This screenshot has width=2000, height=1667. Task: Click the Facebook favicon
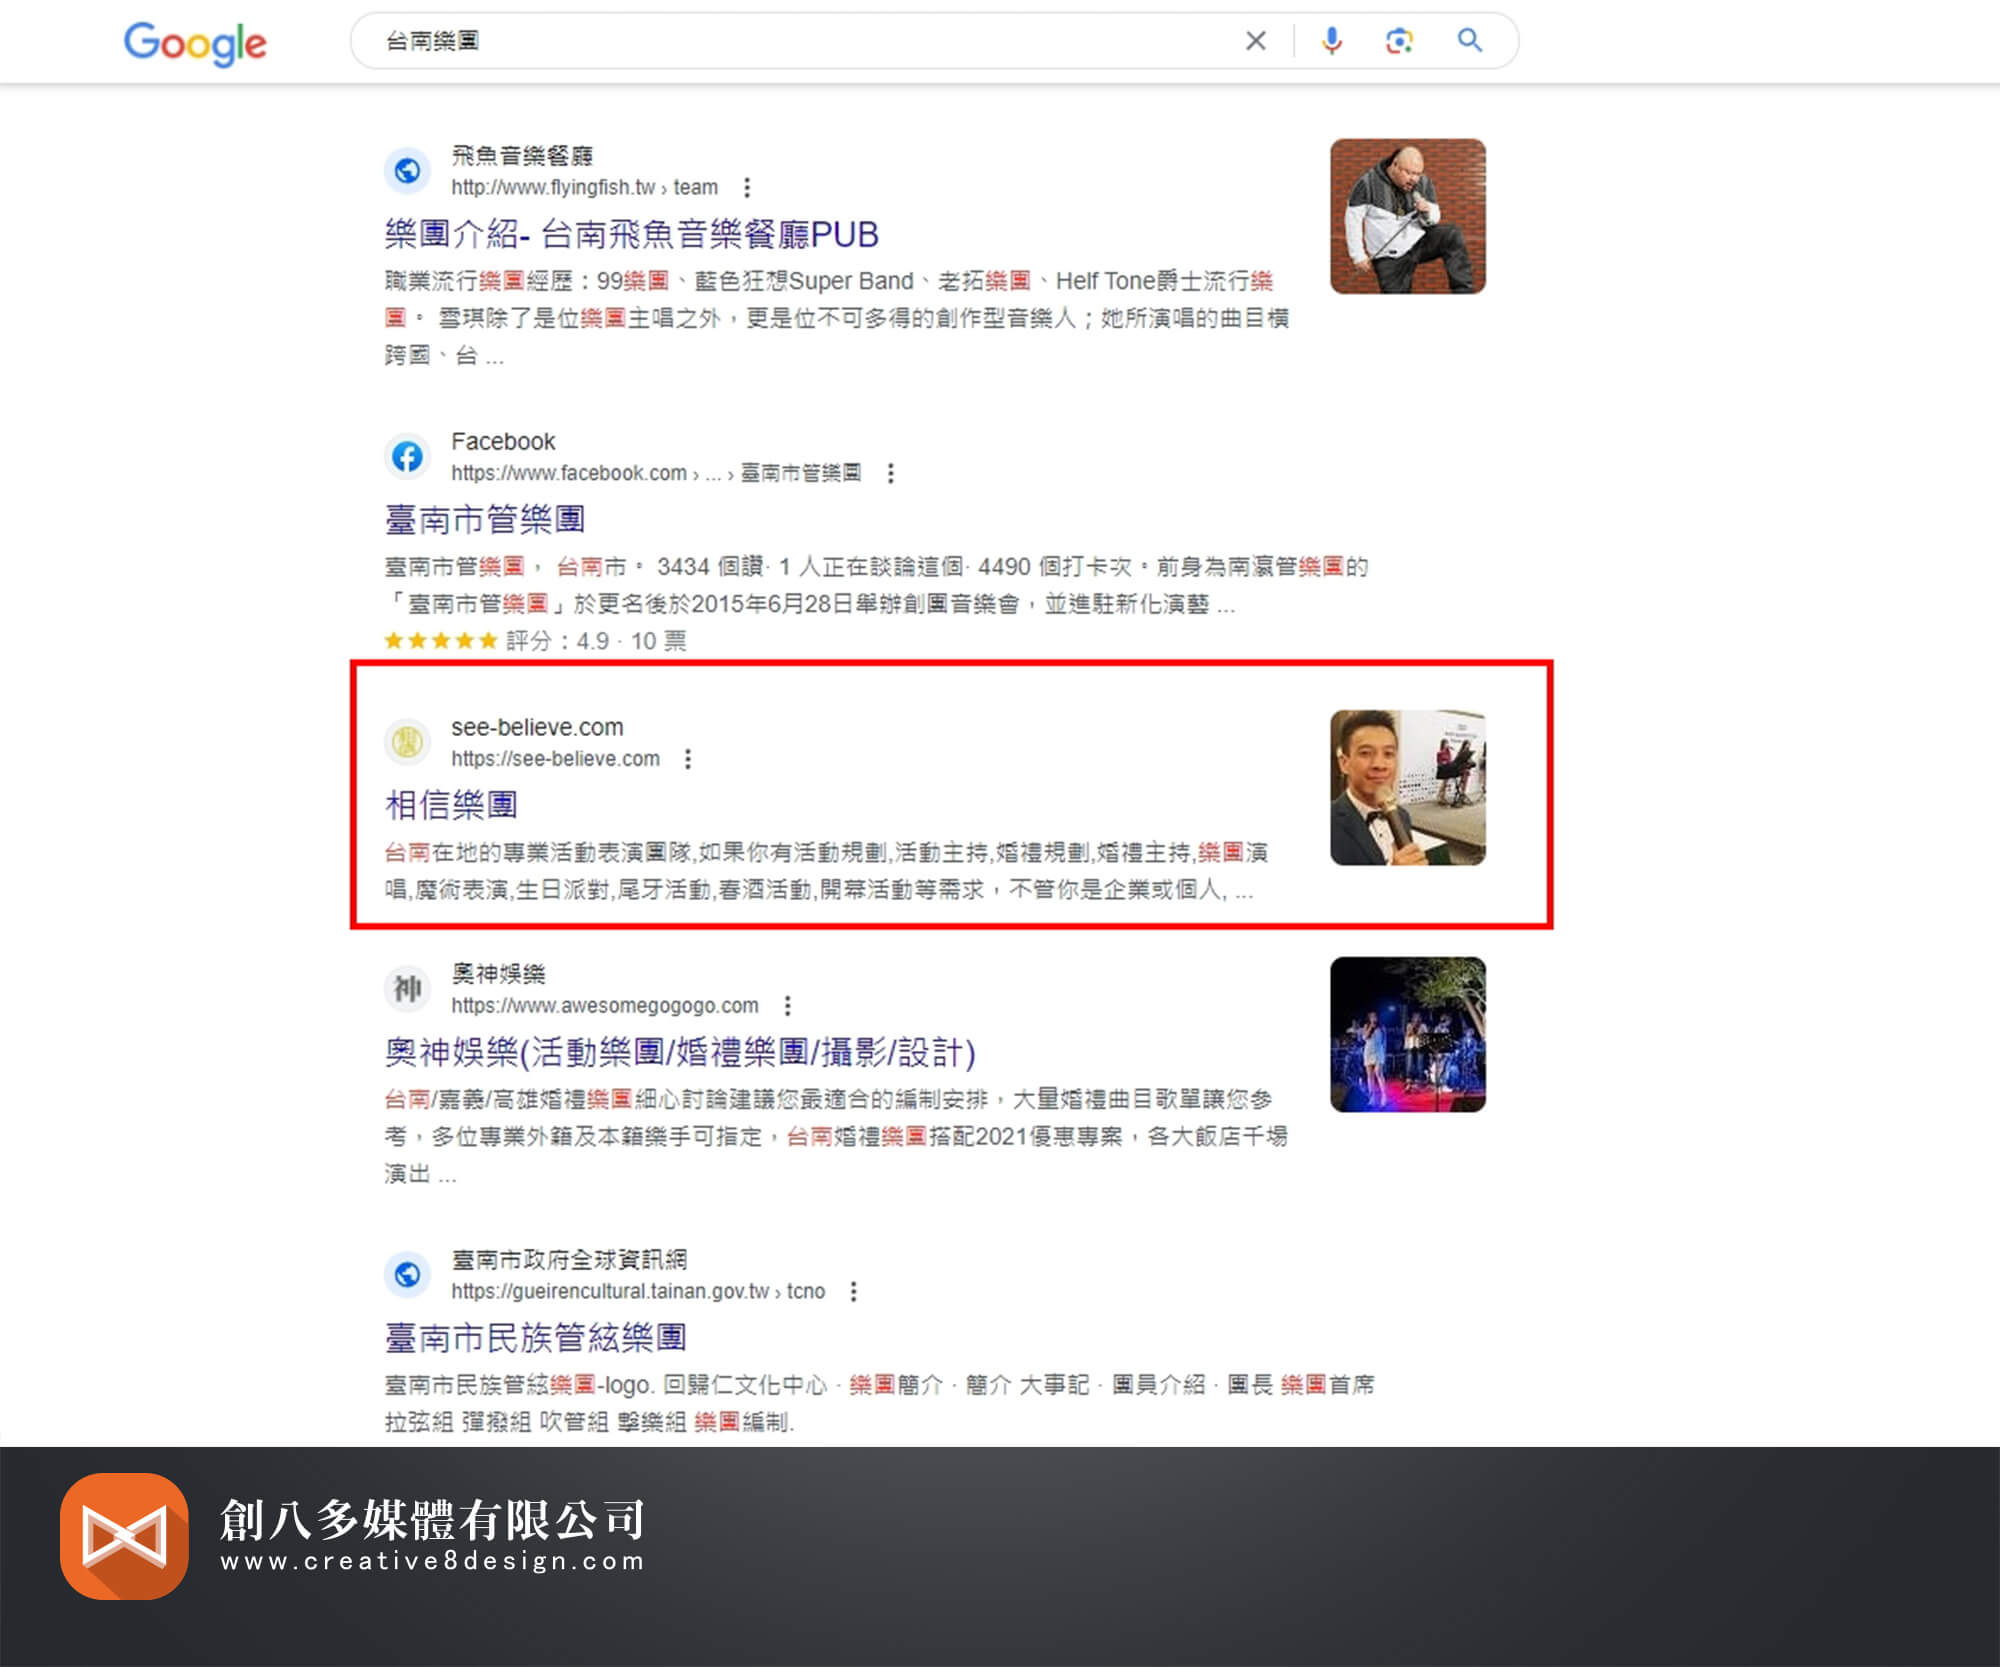tap(407, 457)
